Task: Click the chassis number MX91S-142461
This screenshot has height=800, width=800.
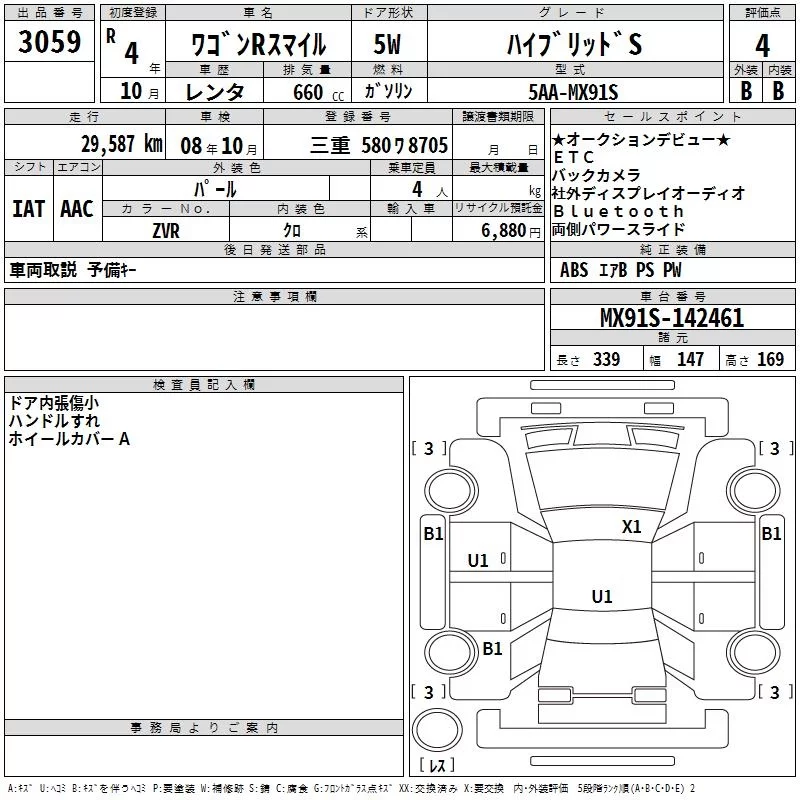Action: [672, 318]
